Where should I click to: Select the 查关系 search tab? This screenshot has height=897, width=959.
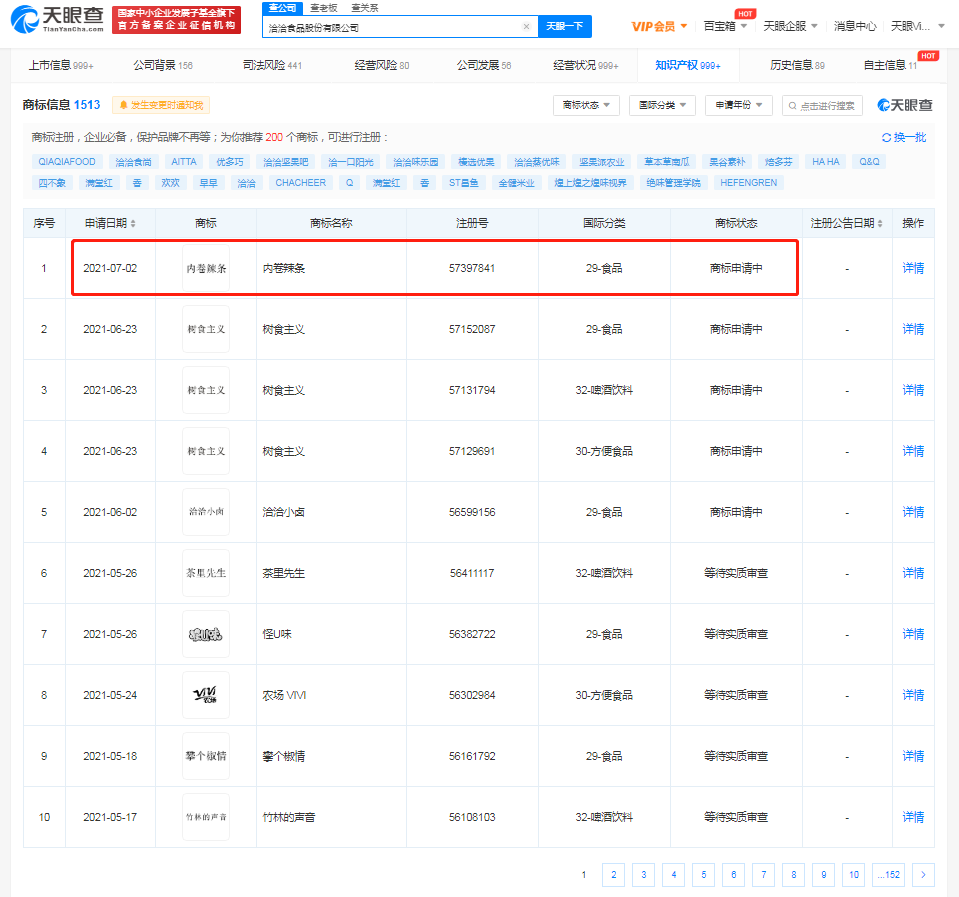coord(365,8)
